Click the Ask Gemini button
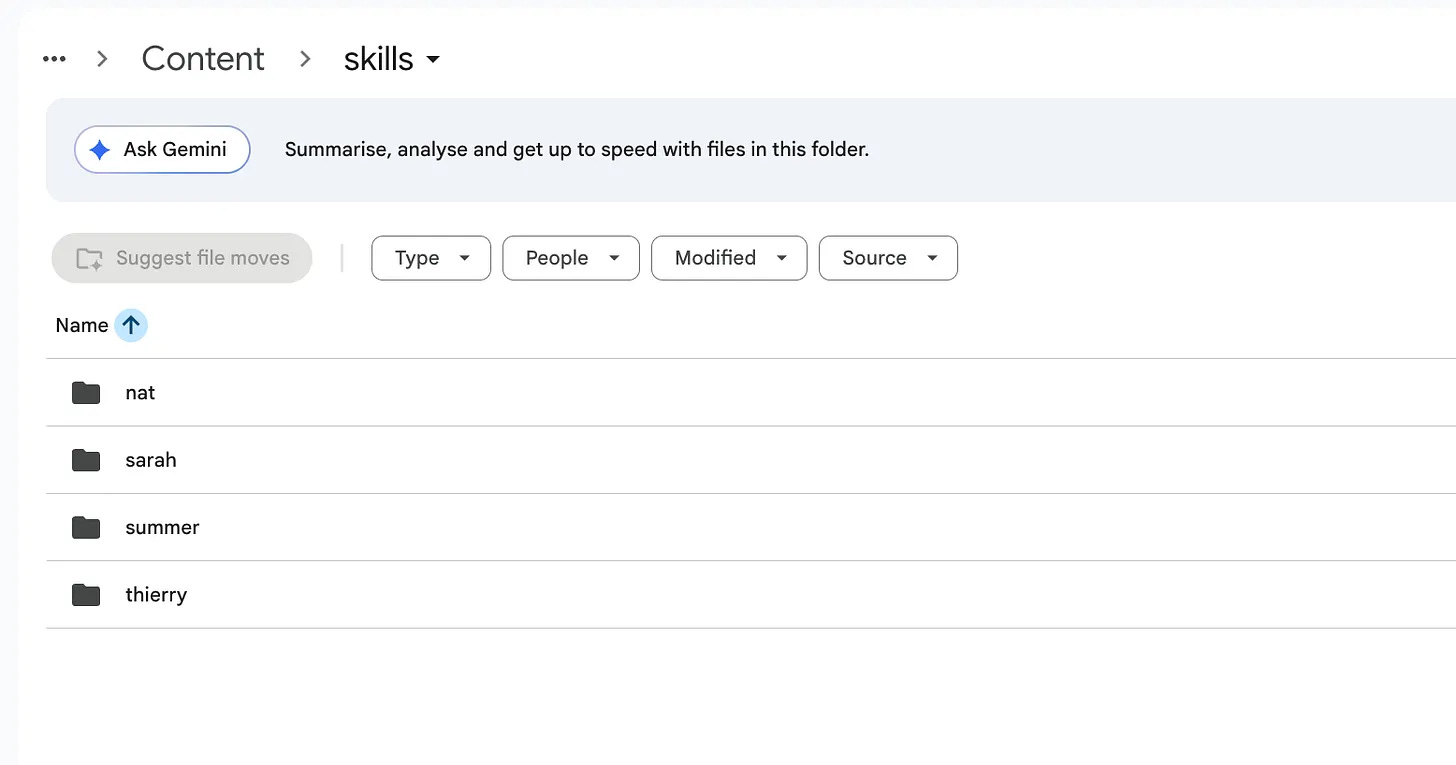This screenshot has height=765, width=1456. click(162, 150)
